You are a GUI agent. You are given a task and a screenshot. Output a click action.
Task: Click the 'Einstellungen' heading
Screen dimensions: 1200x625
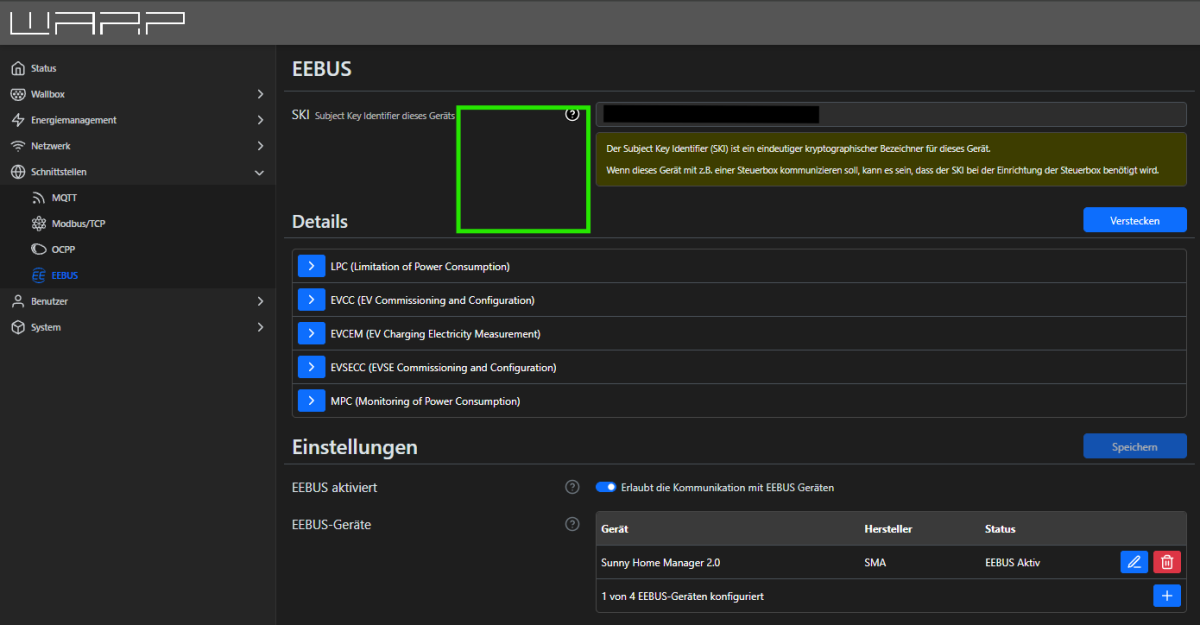coord(355,447)
